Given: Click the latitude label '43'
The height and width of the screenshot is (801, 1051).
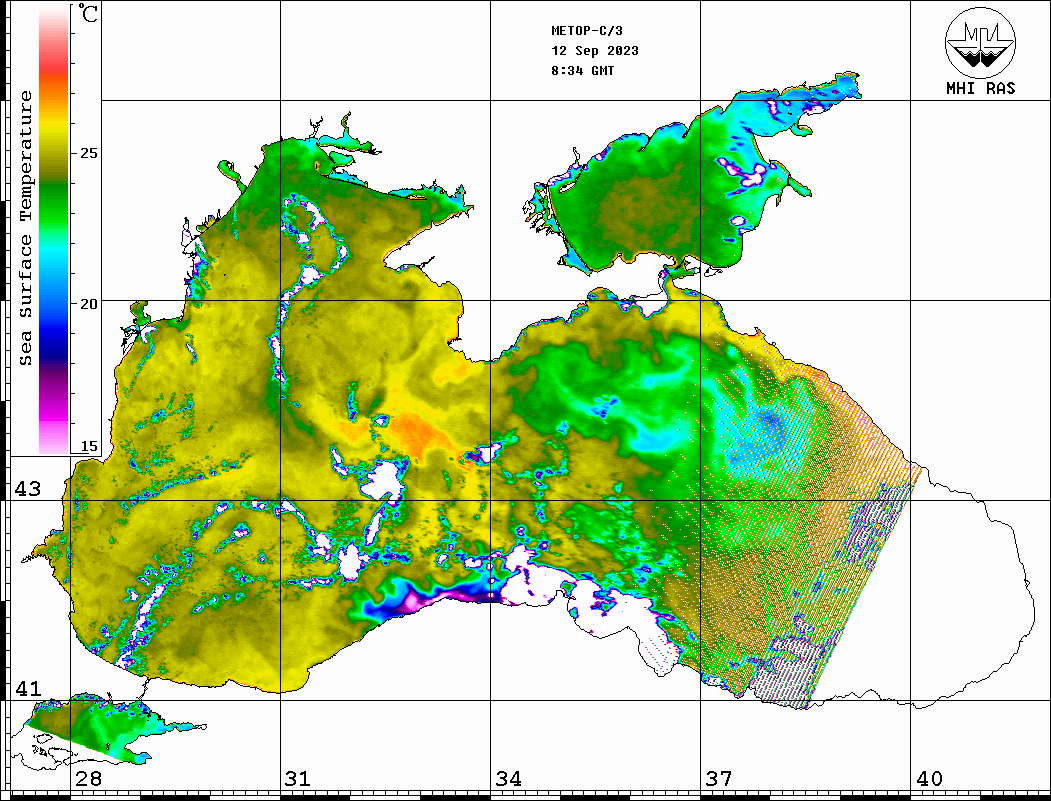Looking at the screenshot, I should pyautogui.click(x=28, y=489).
